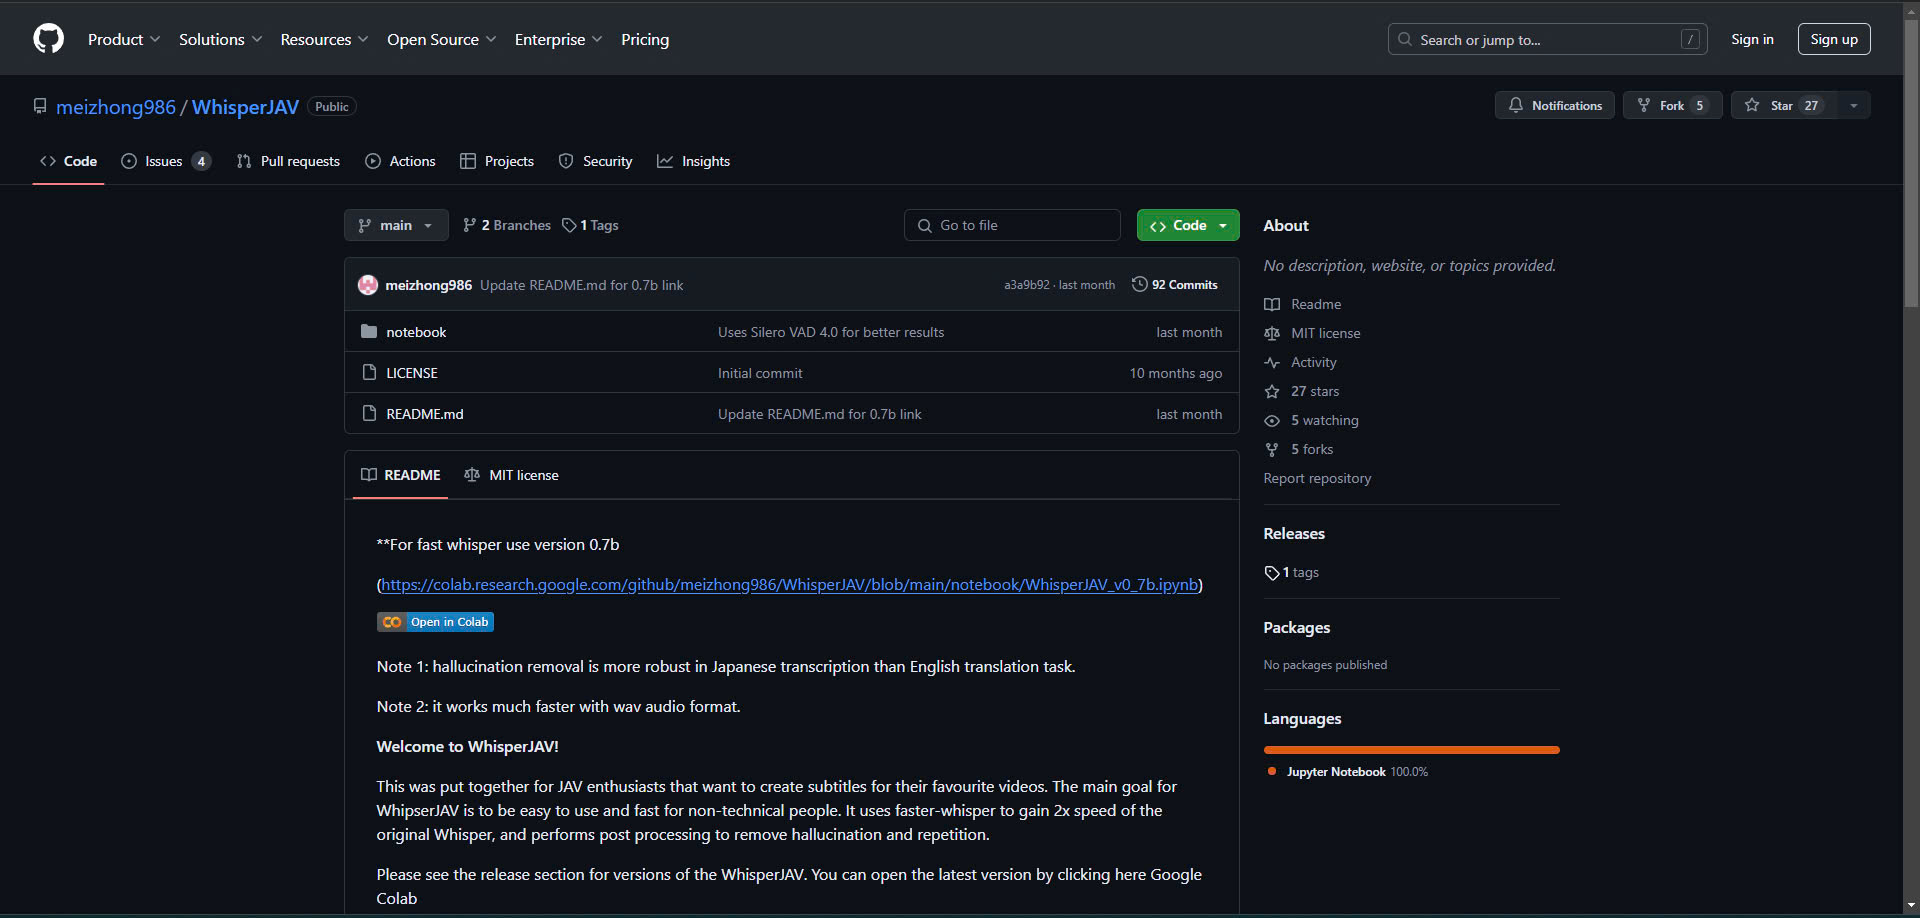Click the Open in Colab badge
Screen dimensions: 1920x918
(x=435, y=622)
